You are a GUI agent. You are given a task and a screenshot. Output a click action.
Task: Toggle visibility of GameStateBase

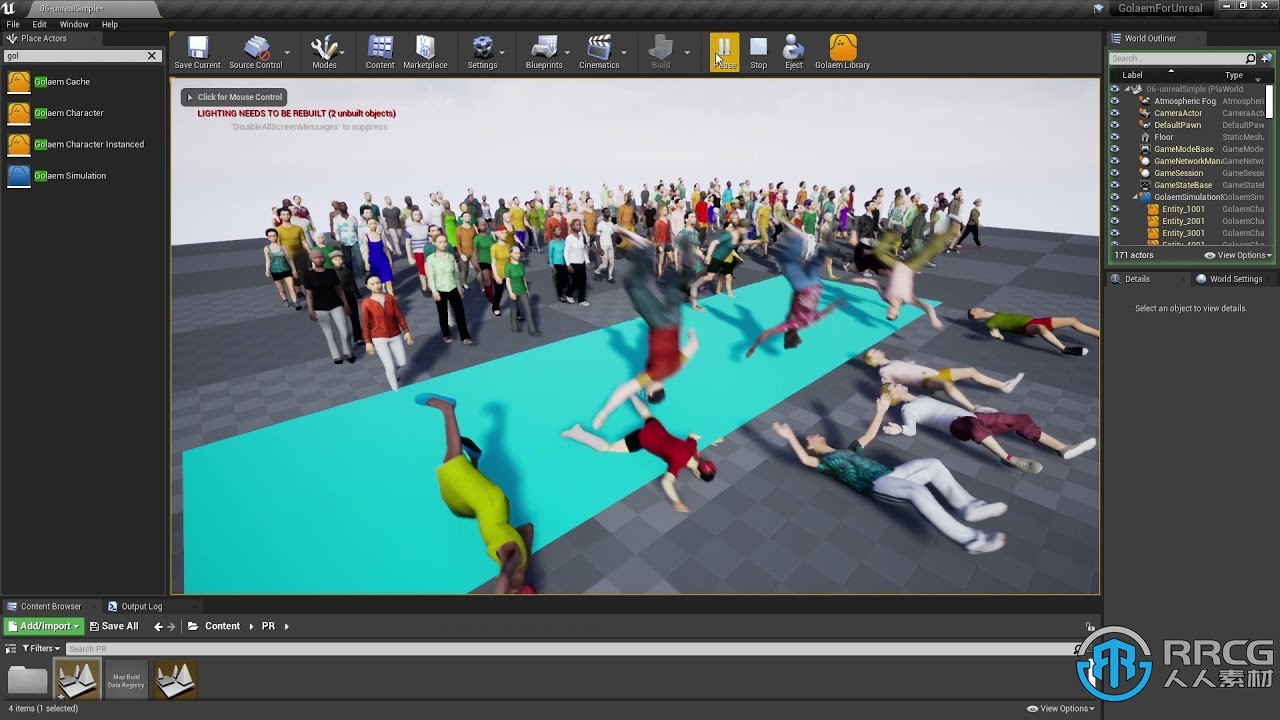1115,185
